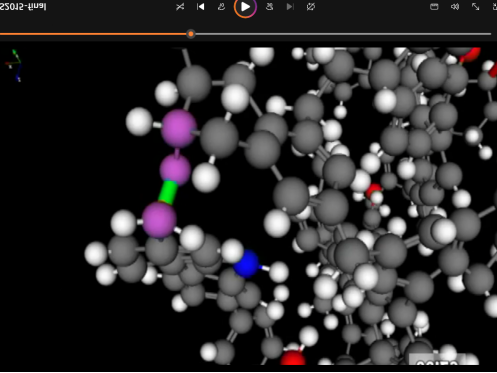The width and height of the screenshot is (497, 373).
Task: Jump to the next track
Action: click(x=290, y=7)
